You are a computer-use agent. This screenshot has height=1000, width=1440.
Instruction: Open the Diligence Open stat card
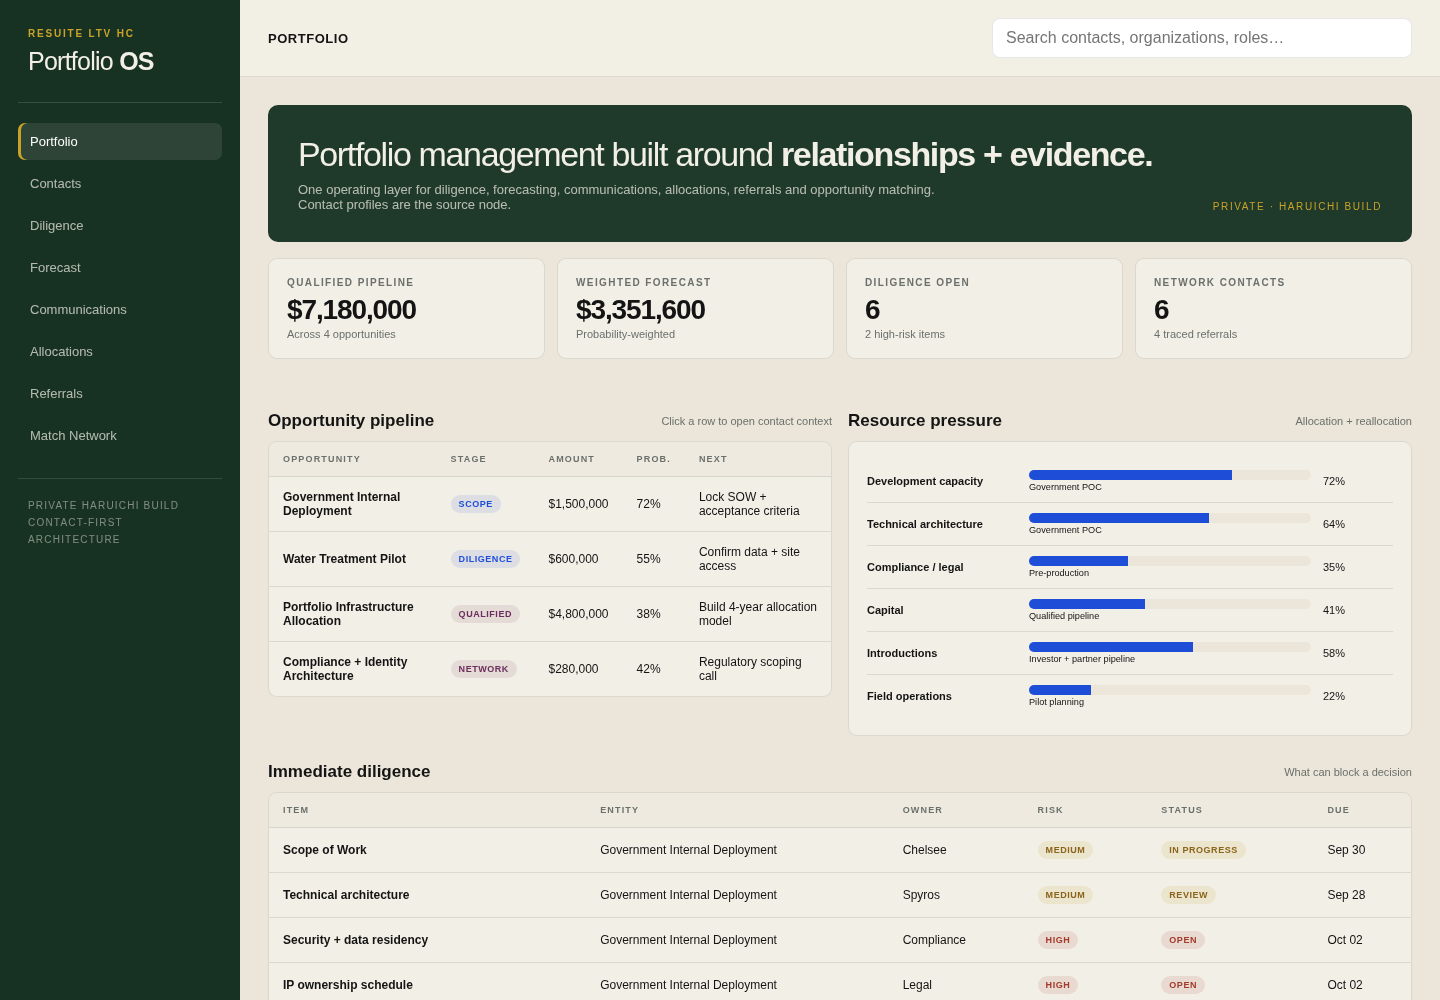point(984,309)
